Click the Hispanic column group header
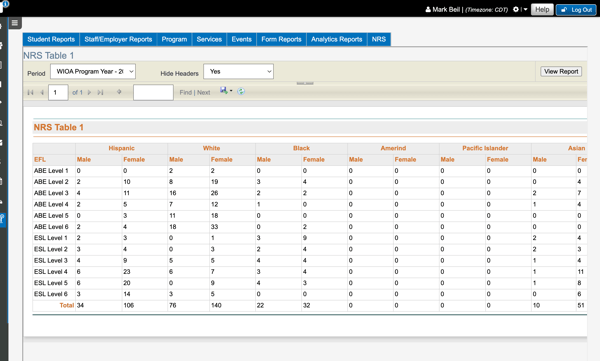Image resolution: width=600 pixels, height=361 pixels. click(121, 148)
